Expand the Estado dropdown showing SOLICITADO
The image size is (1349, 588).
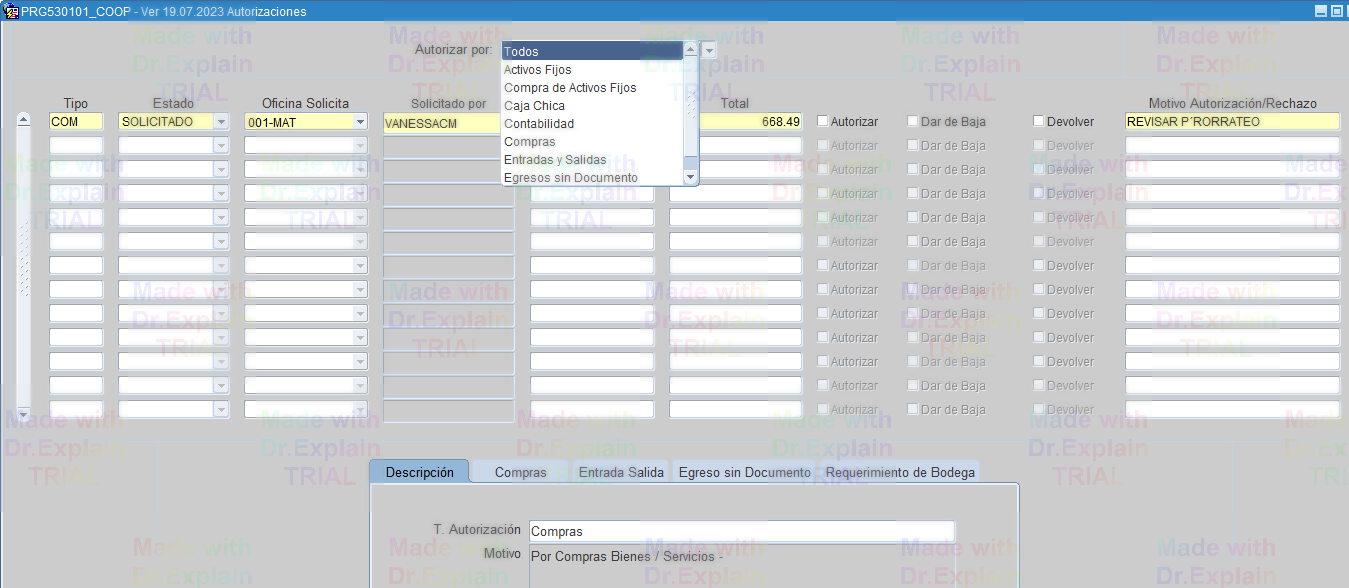pyautogui.click(x=221, y=122)
